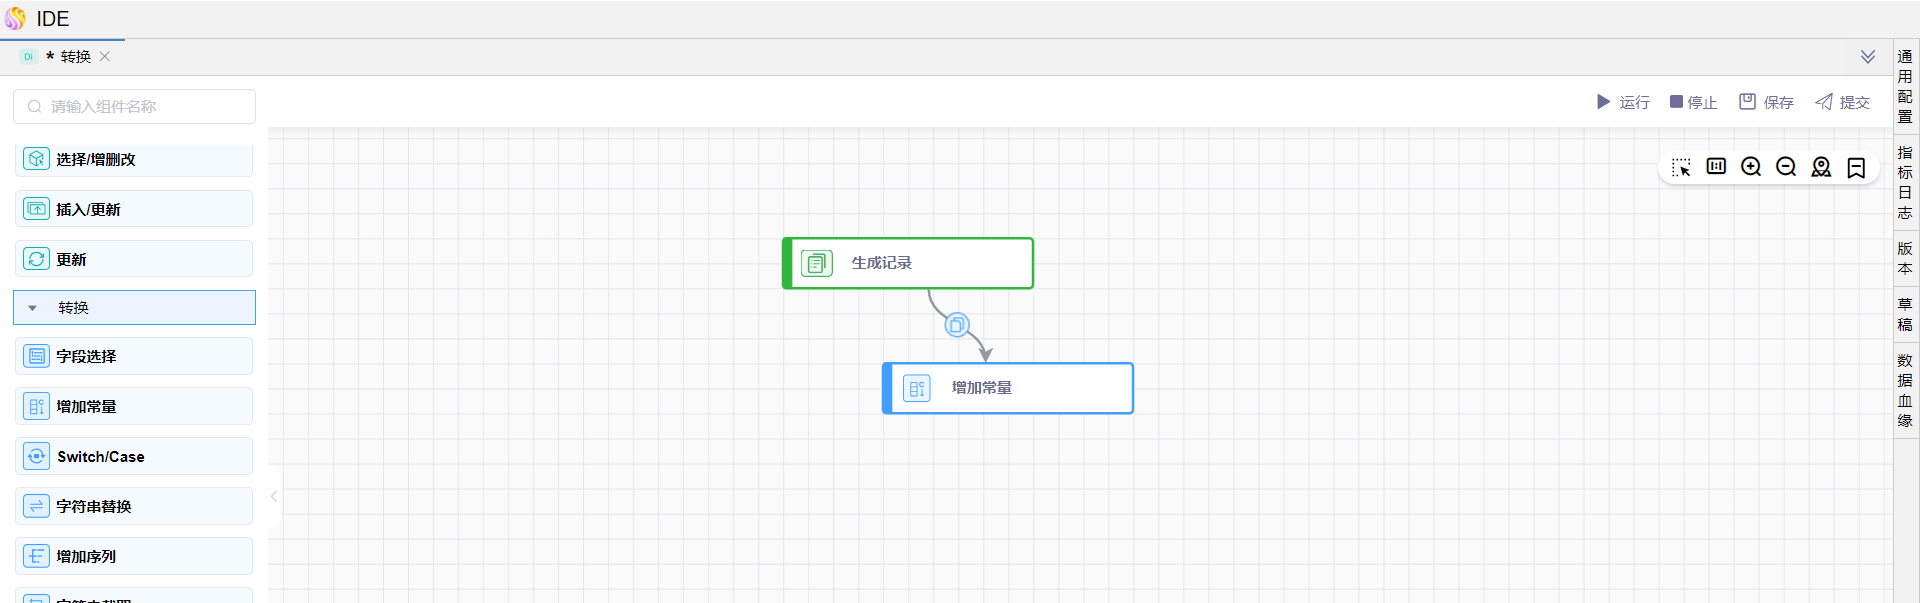This screenshot has height=603, width=1920.
Task: Close the 转换 editor tab
Action: tap(105, 57)
